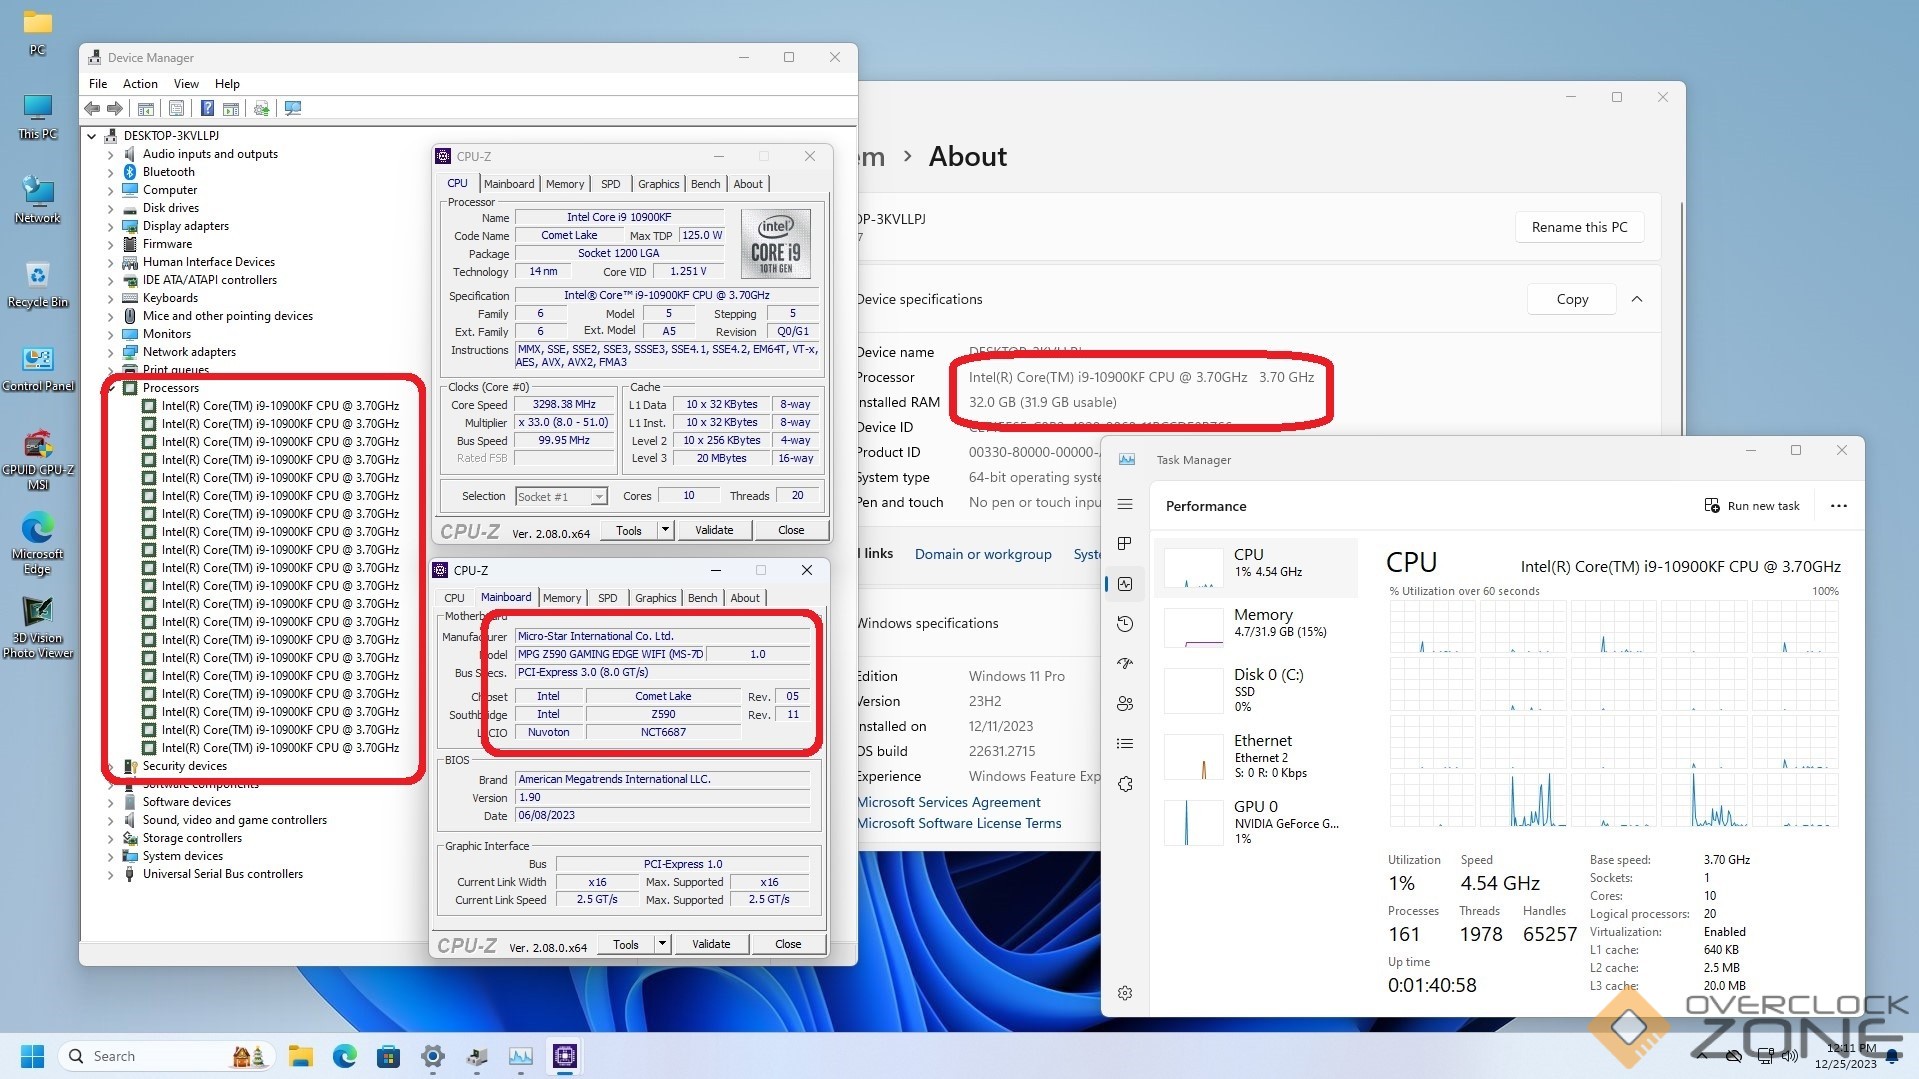The height and width of the screenshot is (1079, 1919).
Task: Open Processes page in Task Manager sidebar
Action: pyautogui.click(x=1125, y=543)
